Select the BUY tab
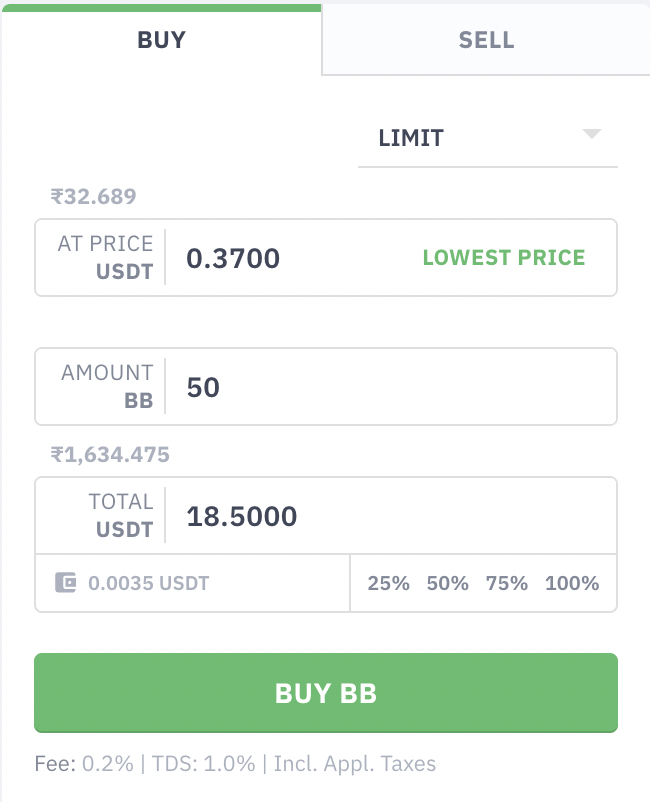Viewport: 650px width, 802px height. coord(162,40)
